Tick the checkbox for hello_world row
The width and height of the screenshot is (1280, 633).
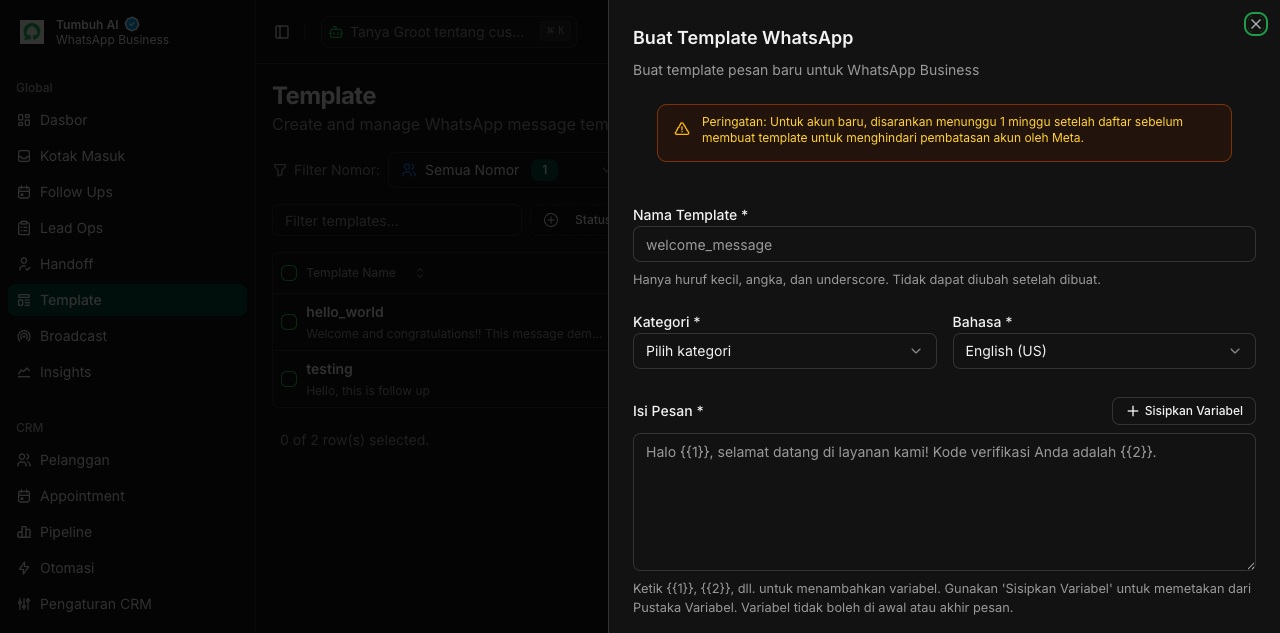coord(289,322)
